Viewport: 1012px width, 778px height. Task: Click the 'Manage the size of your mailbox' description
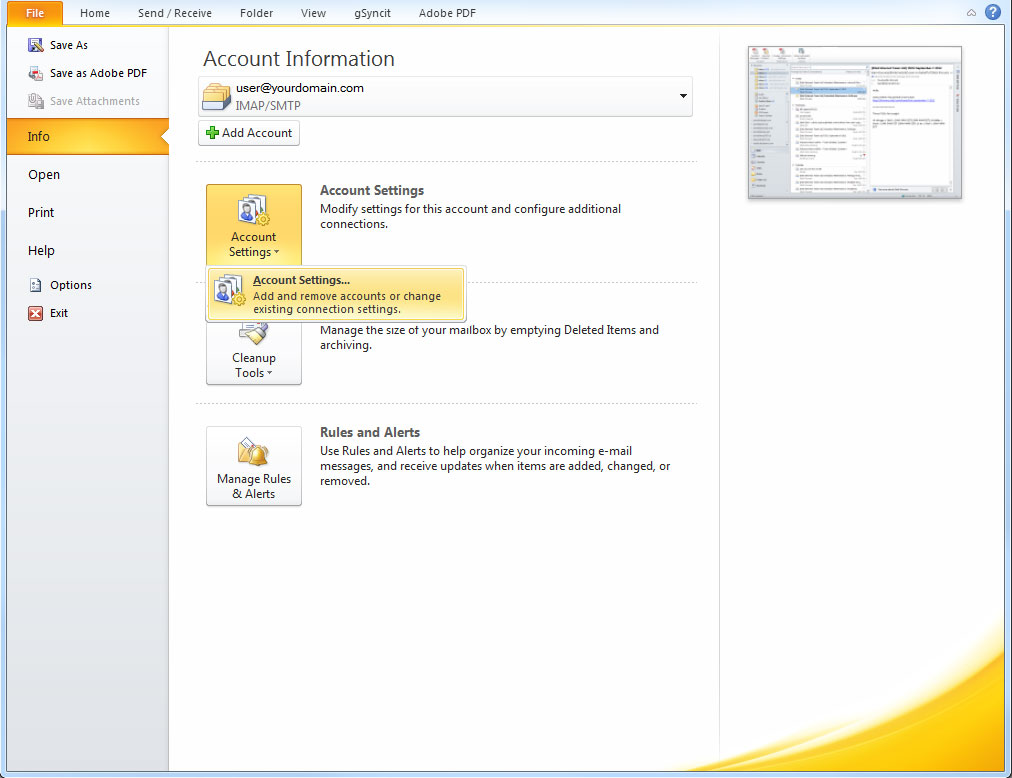pos(489,337)
